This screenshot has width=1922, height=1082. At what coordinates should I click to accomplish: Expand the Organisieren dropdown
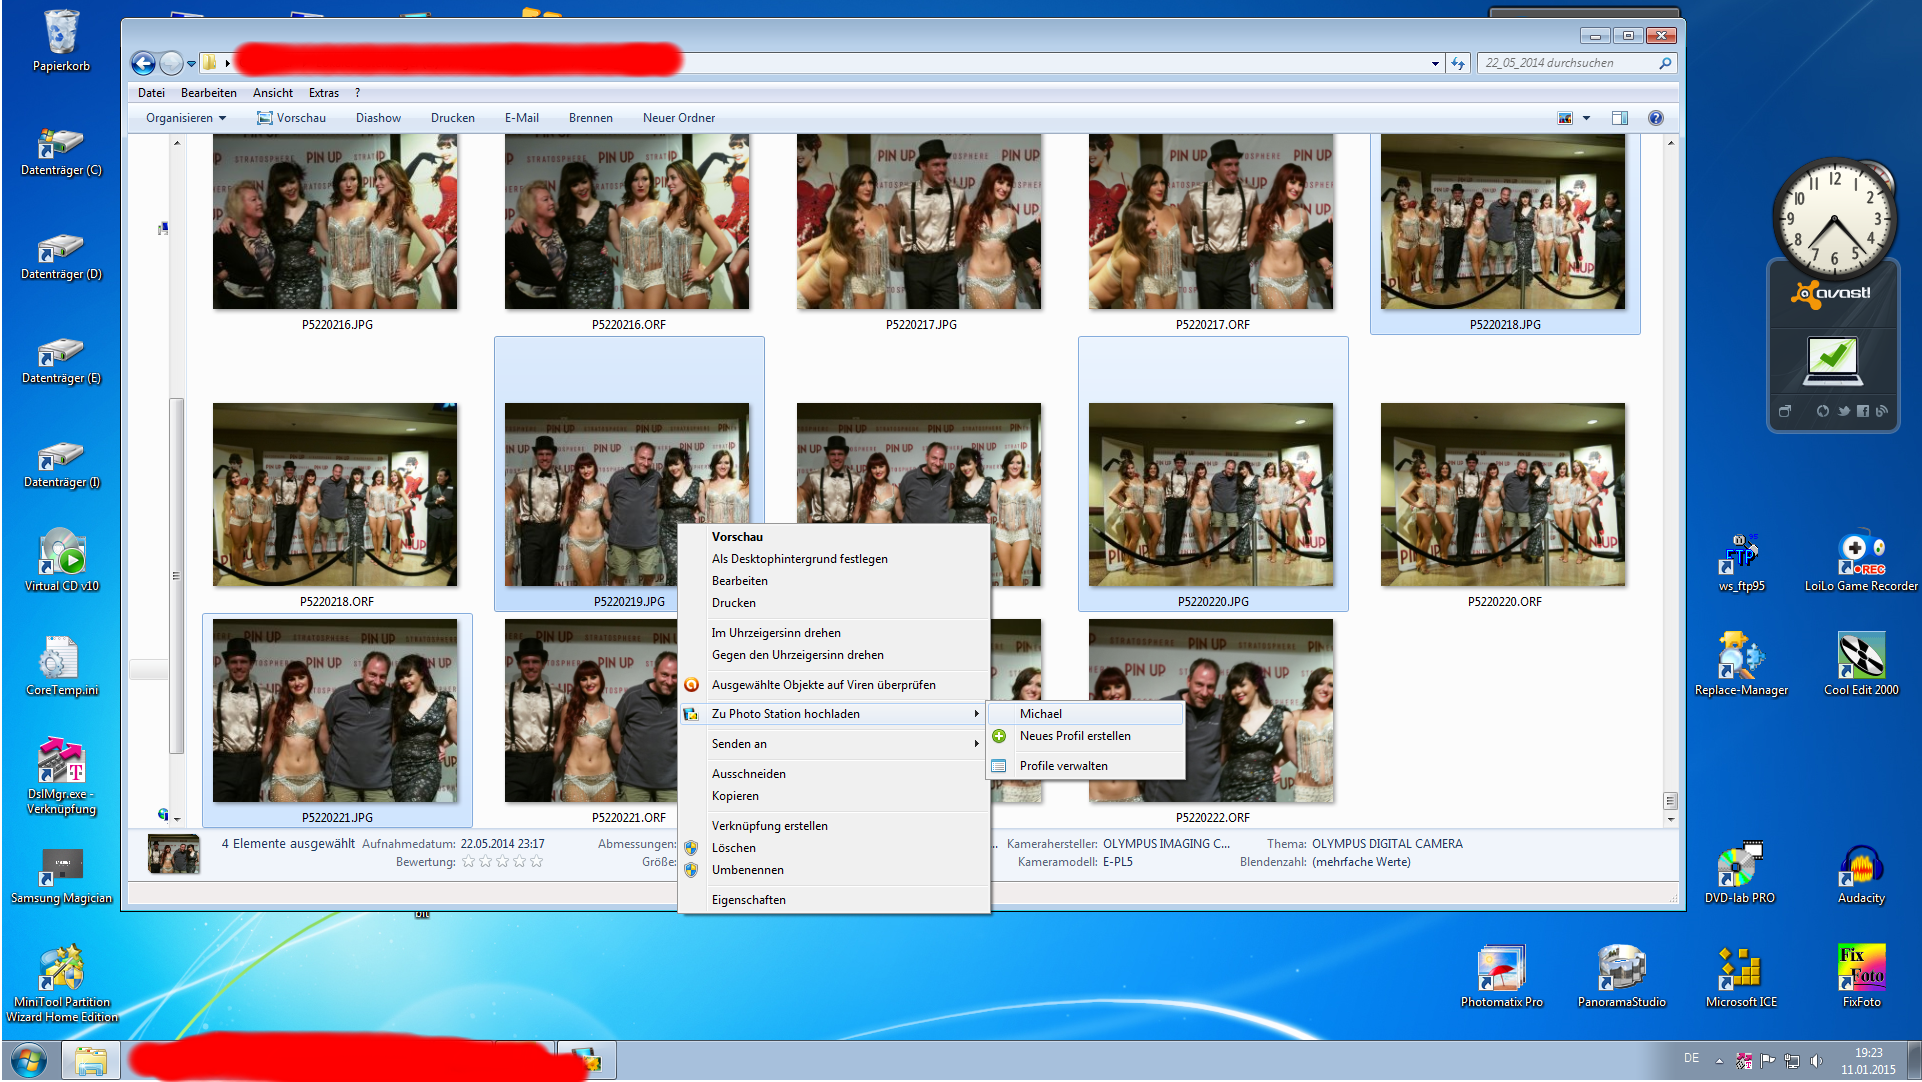186,118
